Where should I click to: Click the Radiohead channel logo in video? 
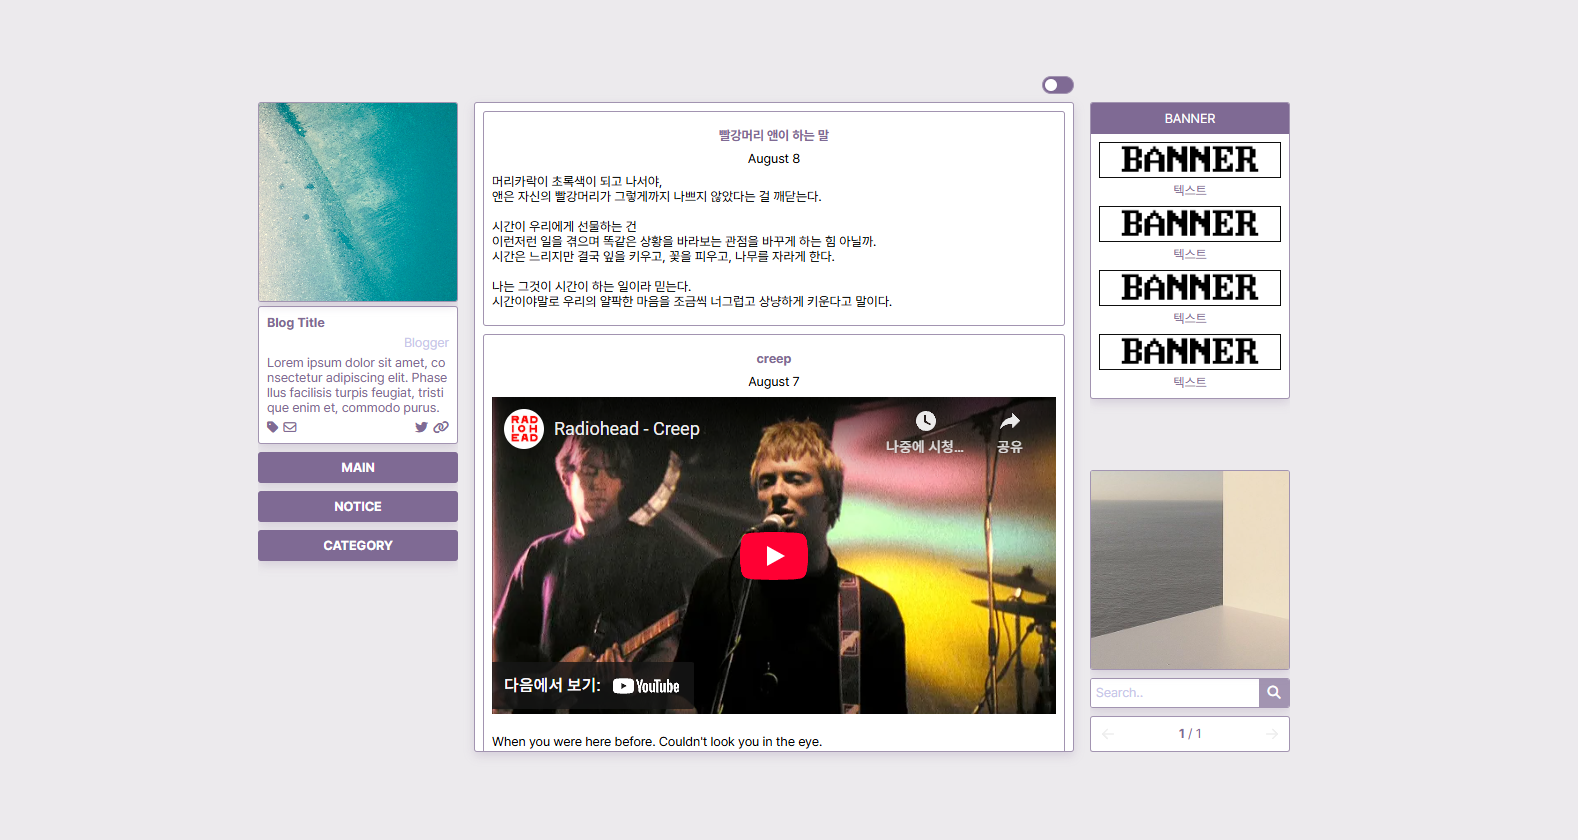tap(524, 429)
